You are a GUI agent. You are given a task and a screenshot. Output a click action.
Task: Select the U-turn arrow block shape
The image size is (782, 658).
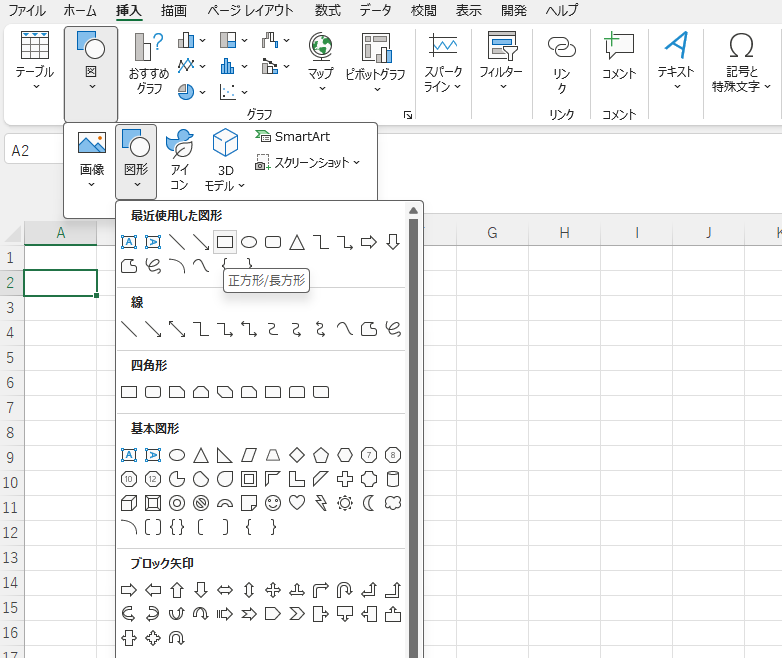point(345,590)
